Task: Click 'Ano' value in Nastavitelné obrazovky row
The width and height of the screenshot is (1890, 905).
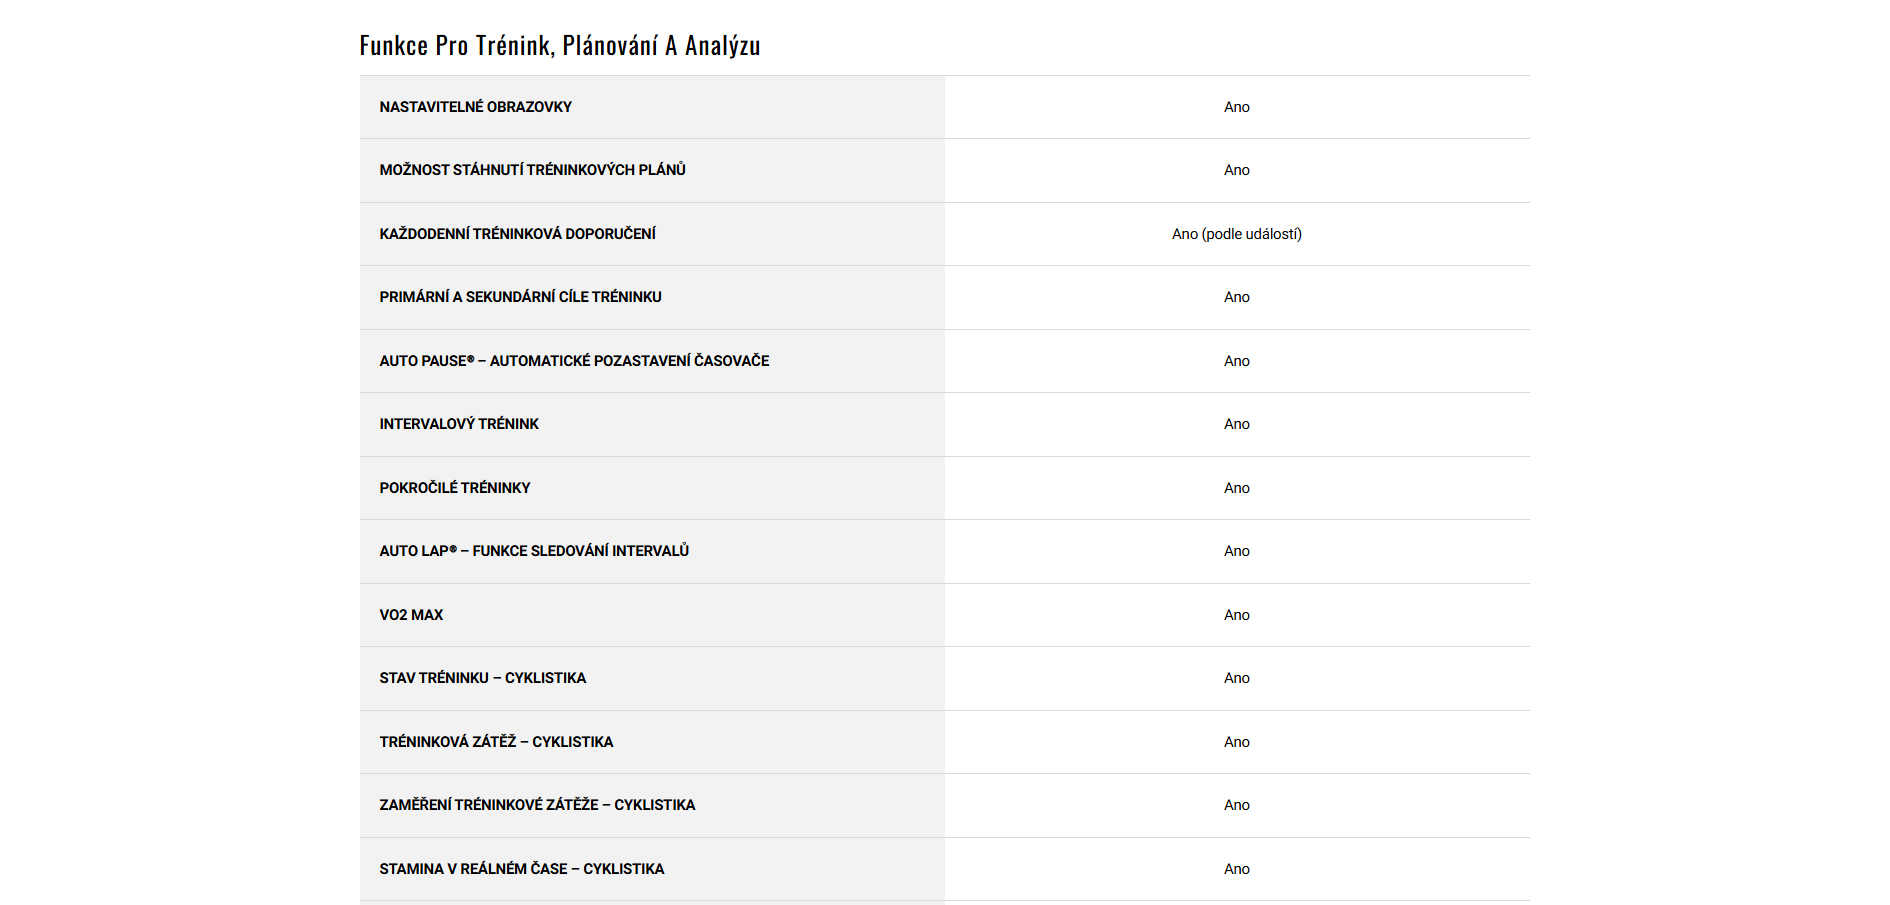Action: [x=1236, y=107]
